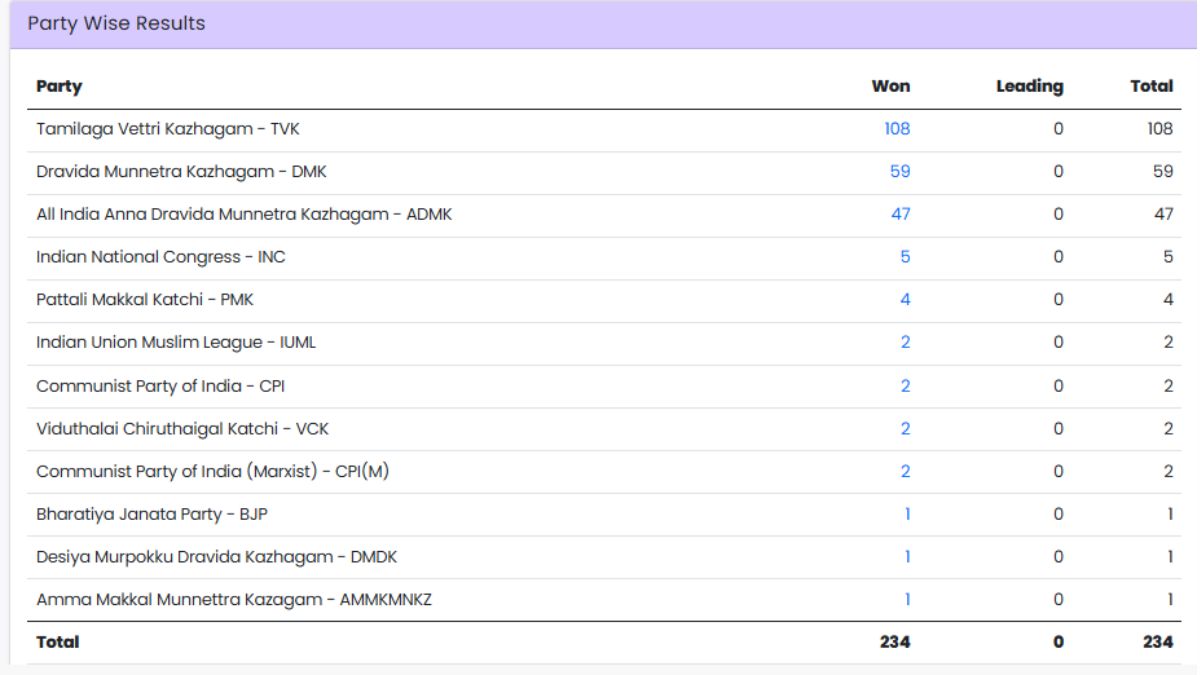Select Bharatiya Janata Party - BJP name
This screenshot has height=675, width=1200.
click(x=152, y=514)
